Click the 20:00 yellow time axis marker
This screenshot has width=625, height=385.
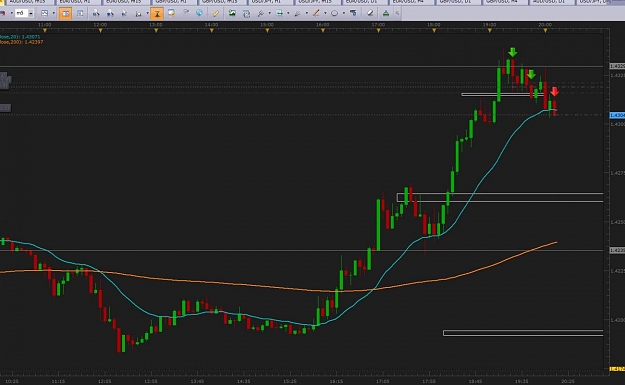tap(545, 30)
